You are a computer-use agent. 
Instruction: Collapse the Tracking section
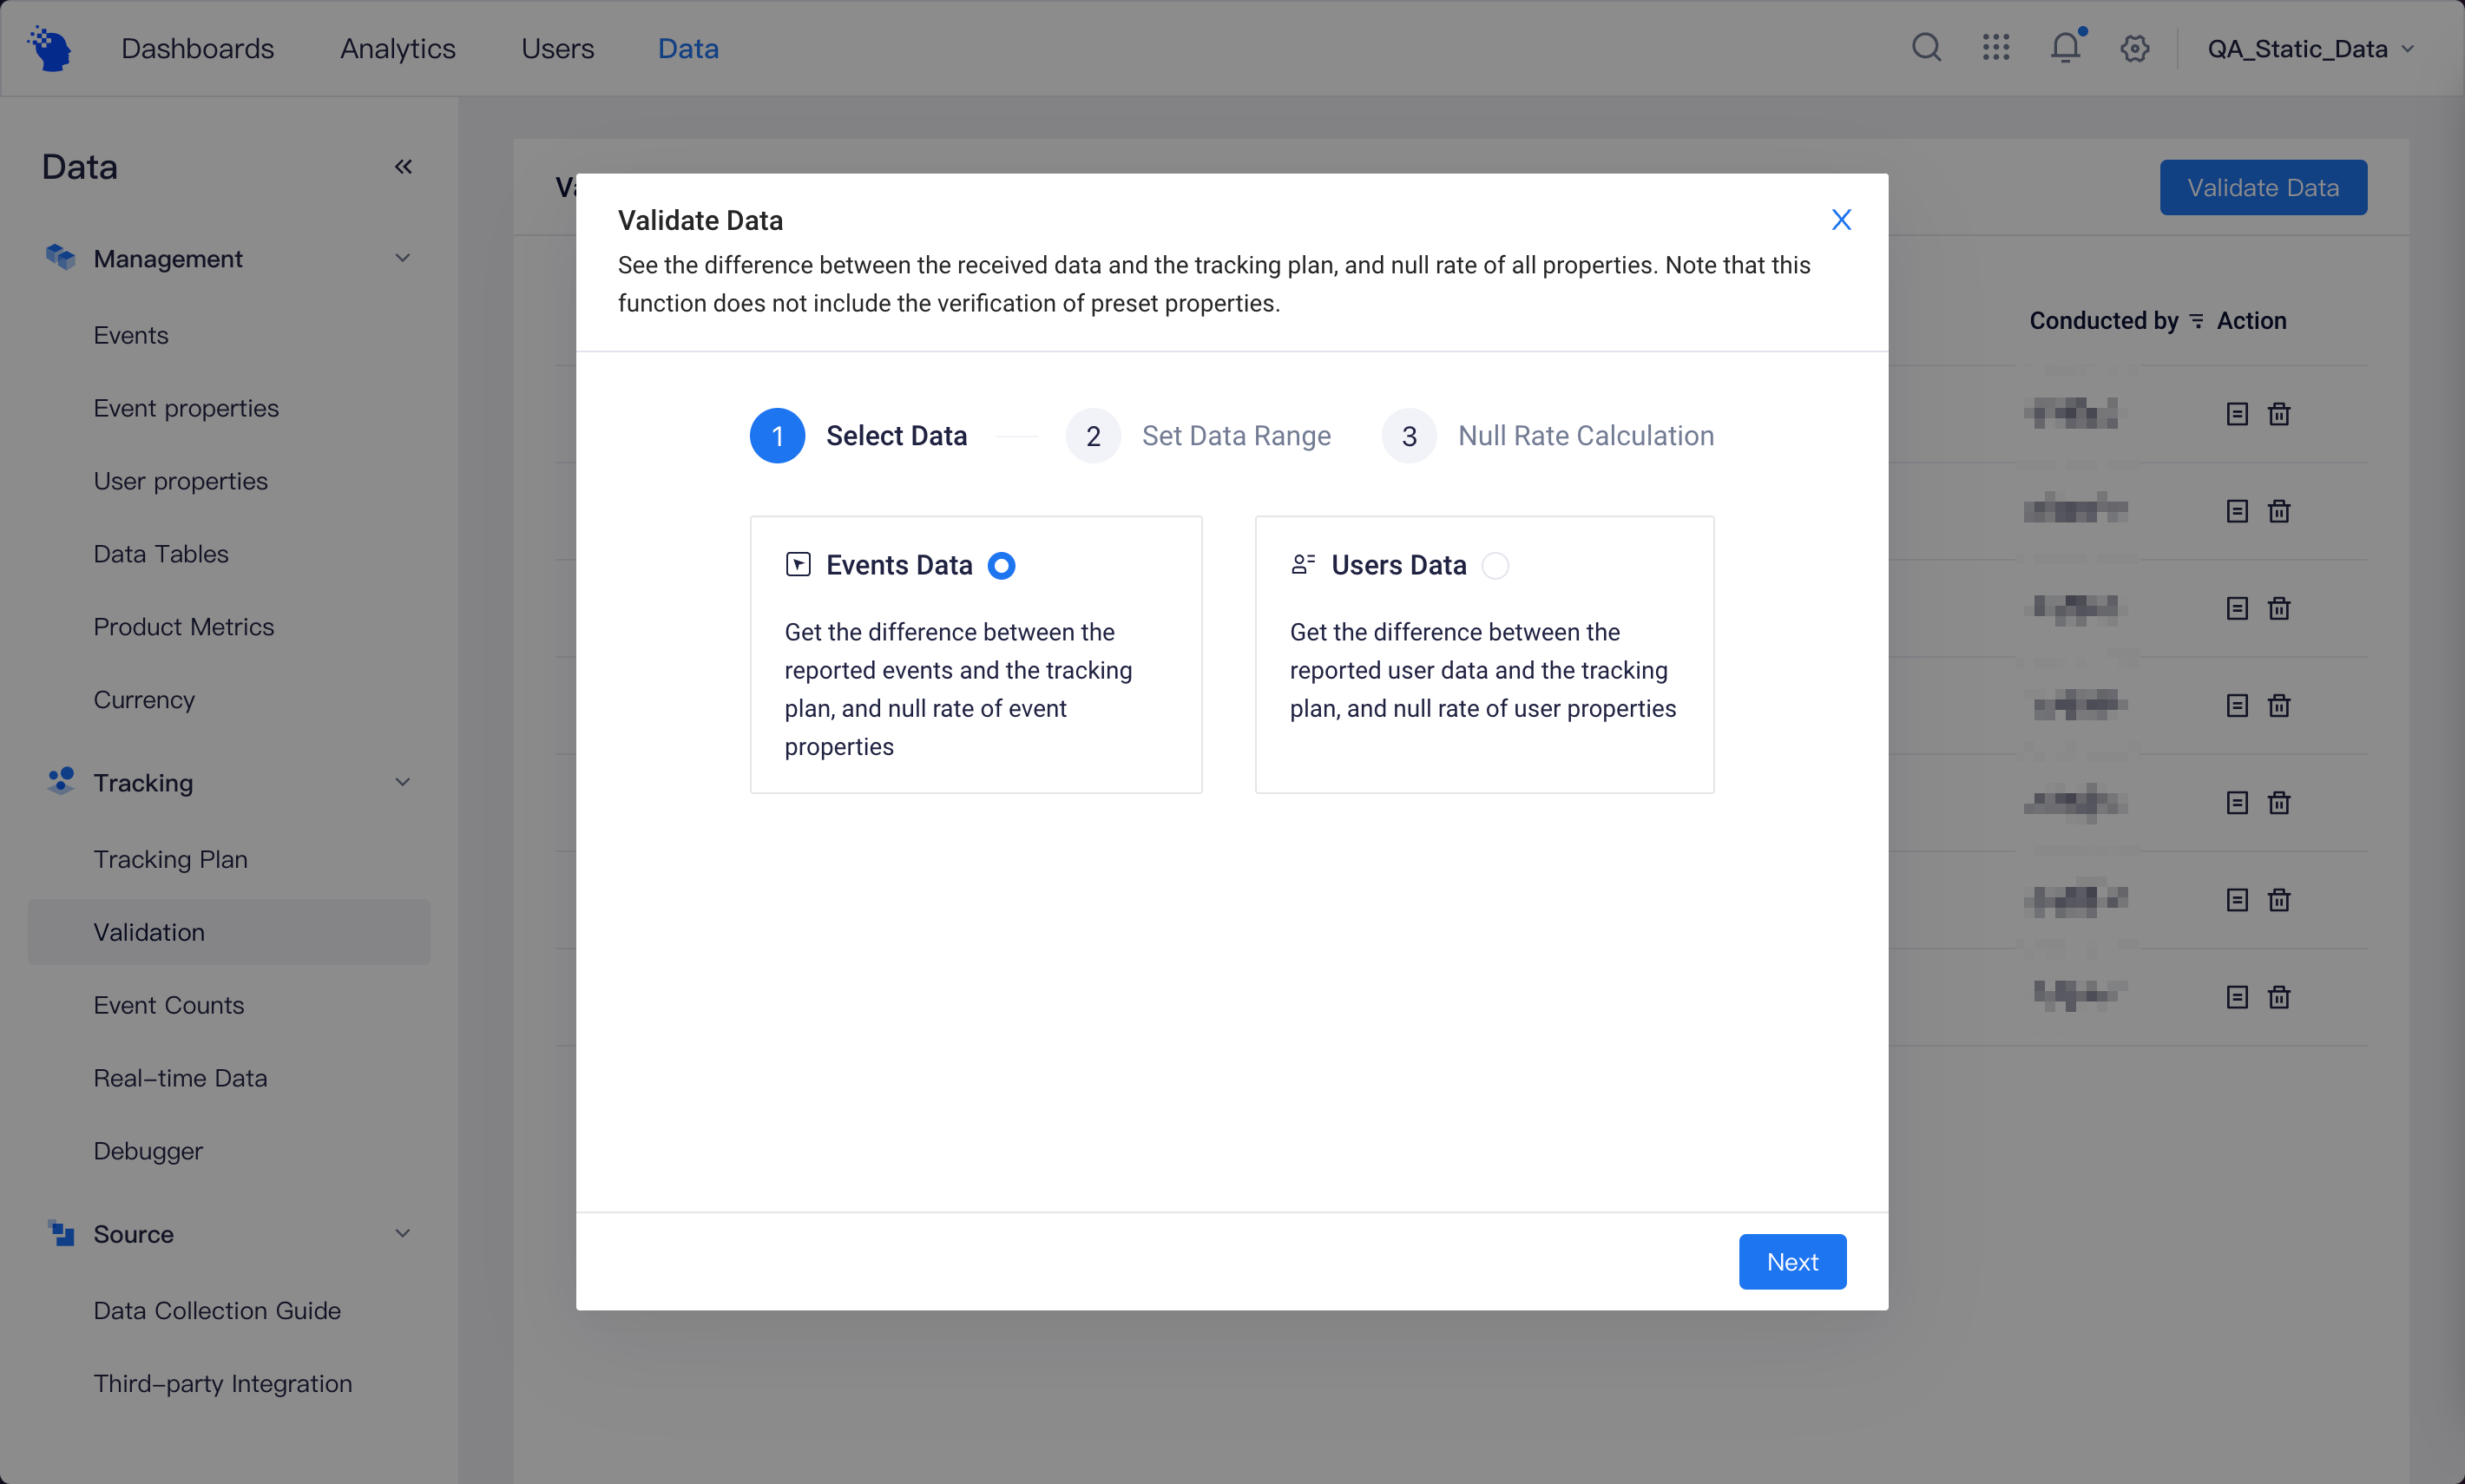(402, 782)
